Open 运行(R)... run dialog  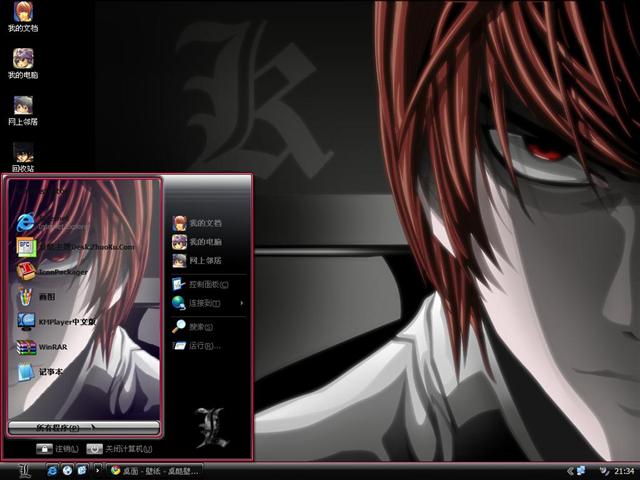197,346
